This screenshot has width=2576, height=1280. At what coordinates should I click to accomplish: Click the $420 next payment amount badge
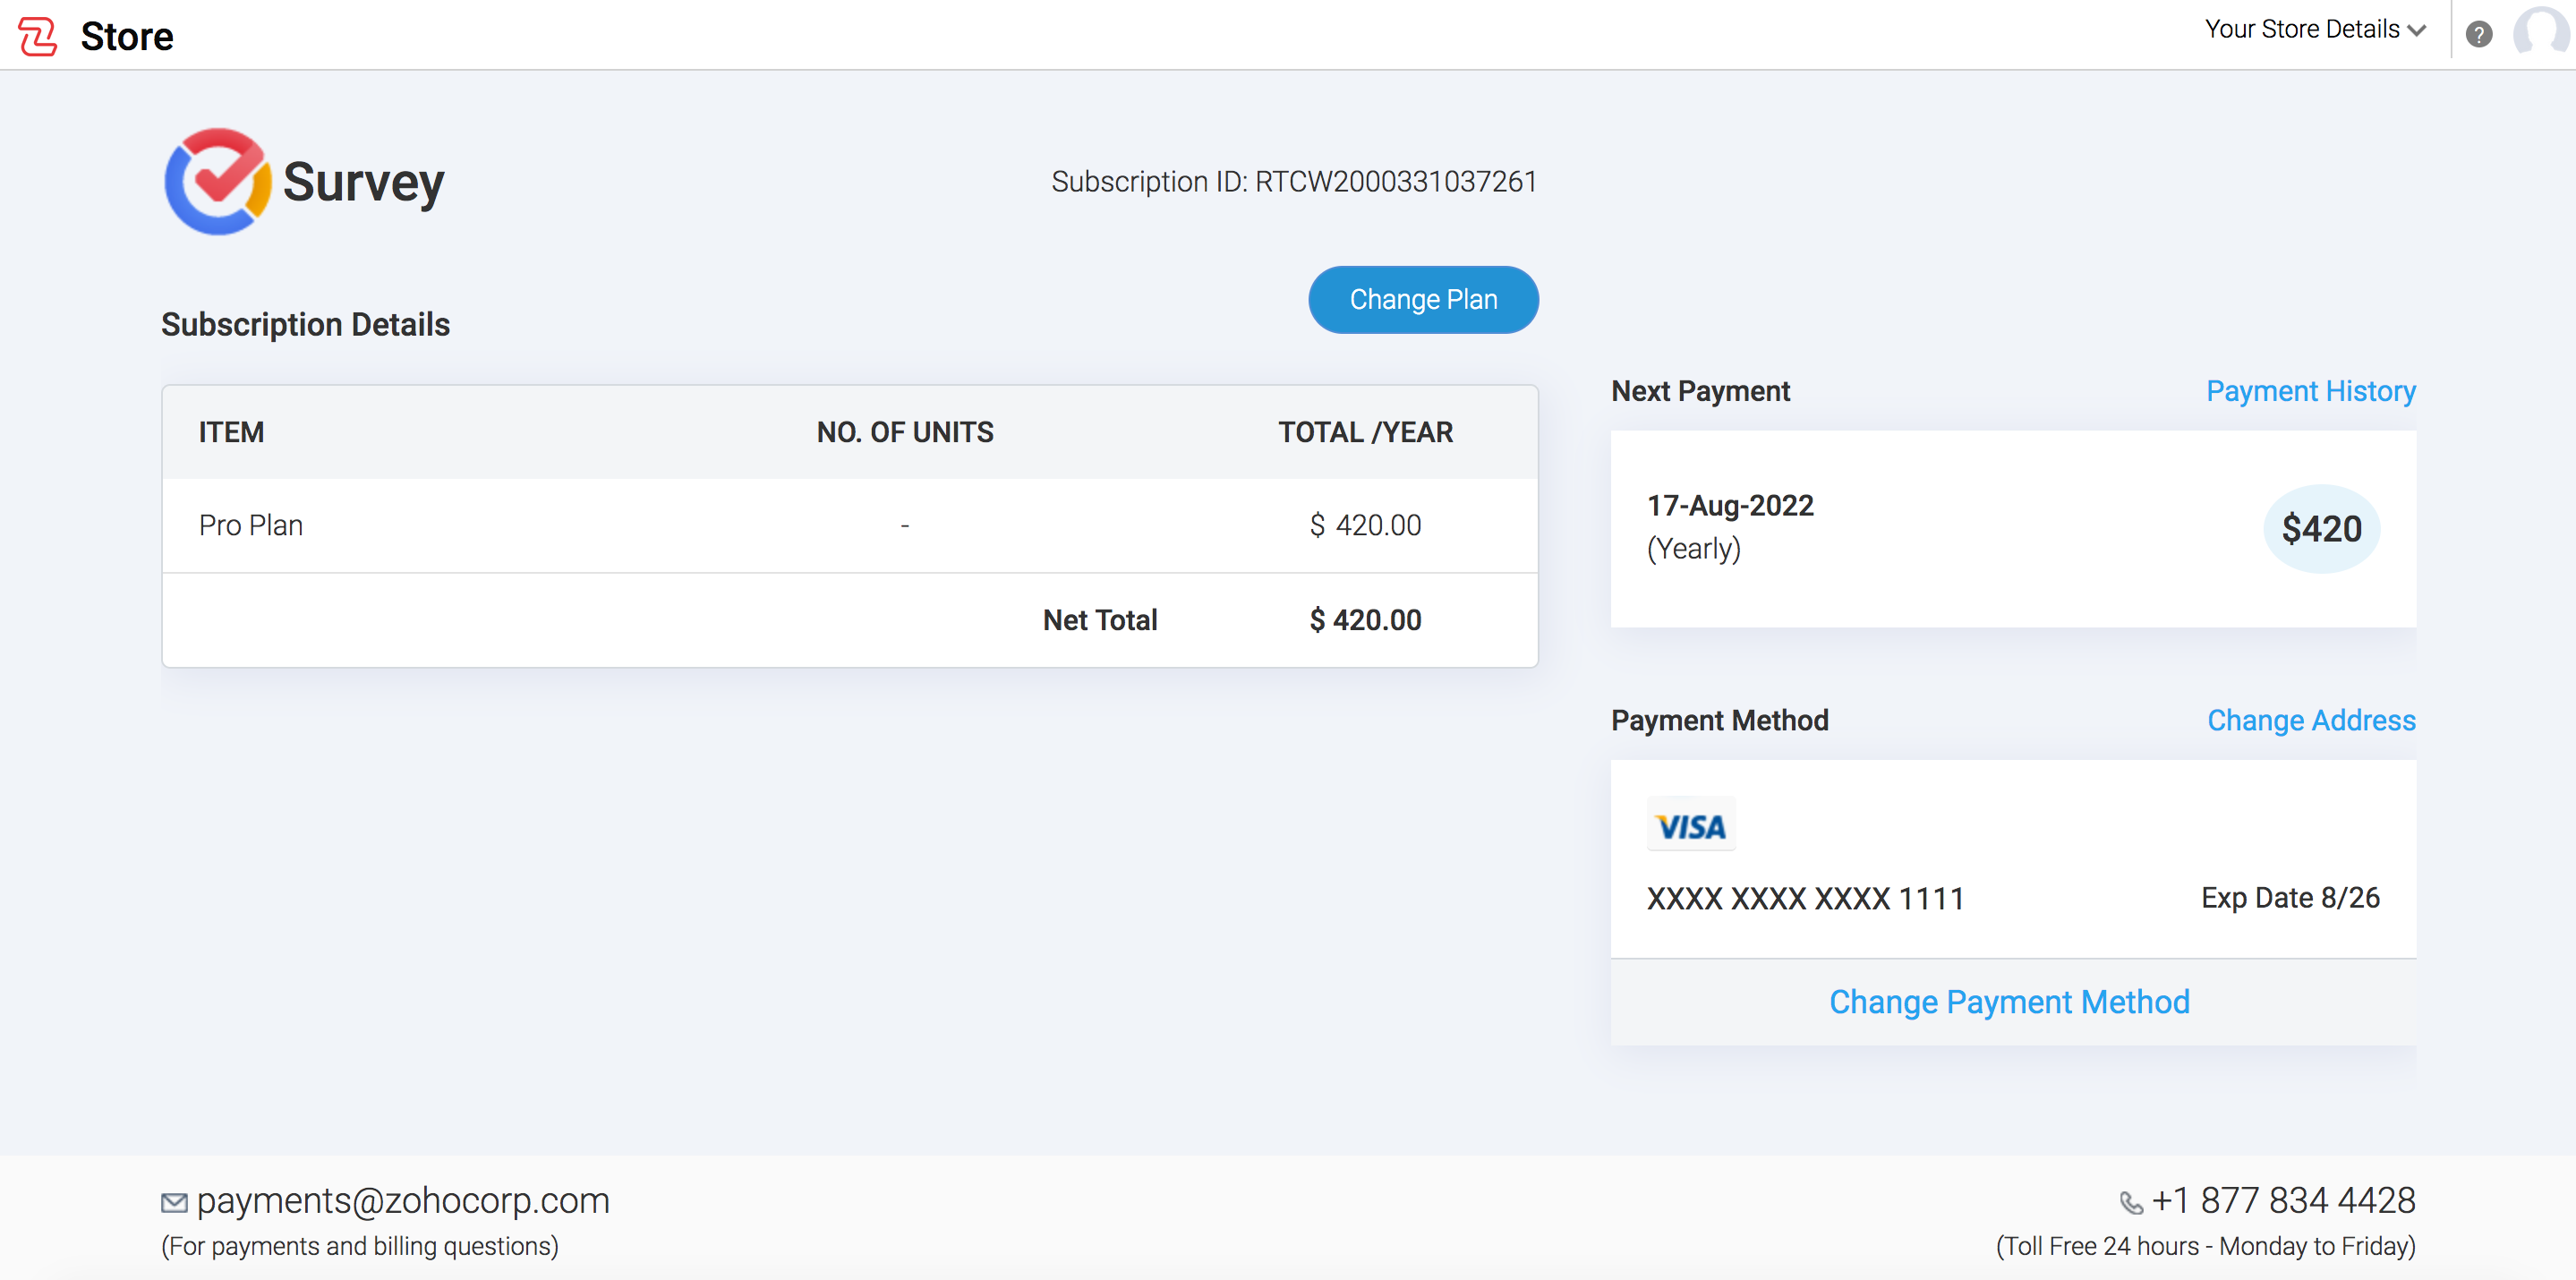point(2320,528)
